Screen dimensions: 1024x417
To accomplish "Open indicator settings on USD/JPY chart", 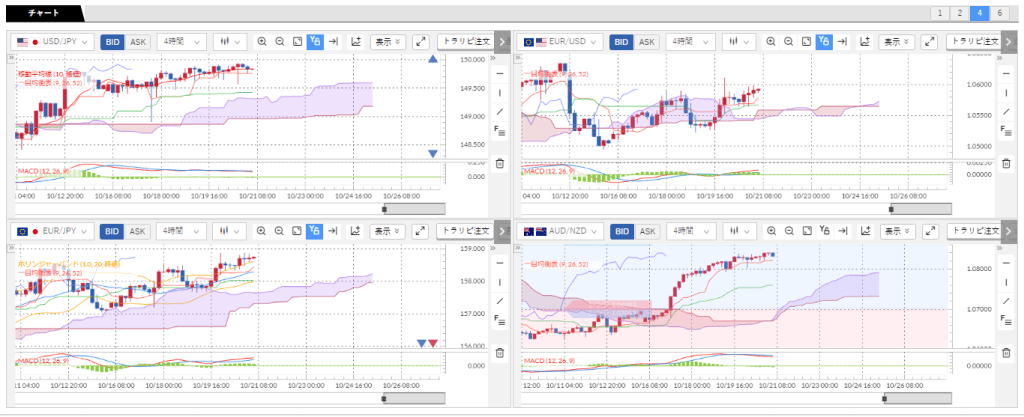I will [355, 42].
